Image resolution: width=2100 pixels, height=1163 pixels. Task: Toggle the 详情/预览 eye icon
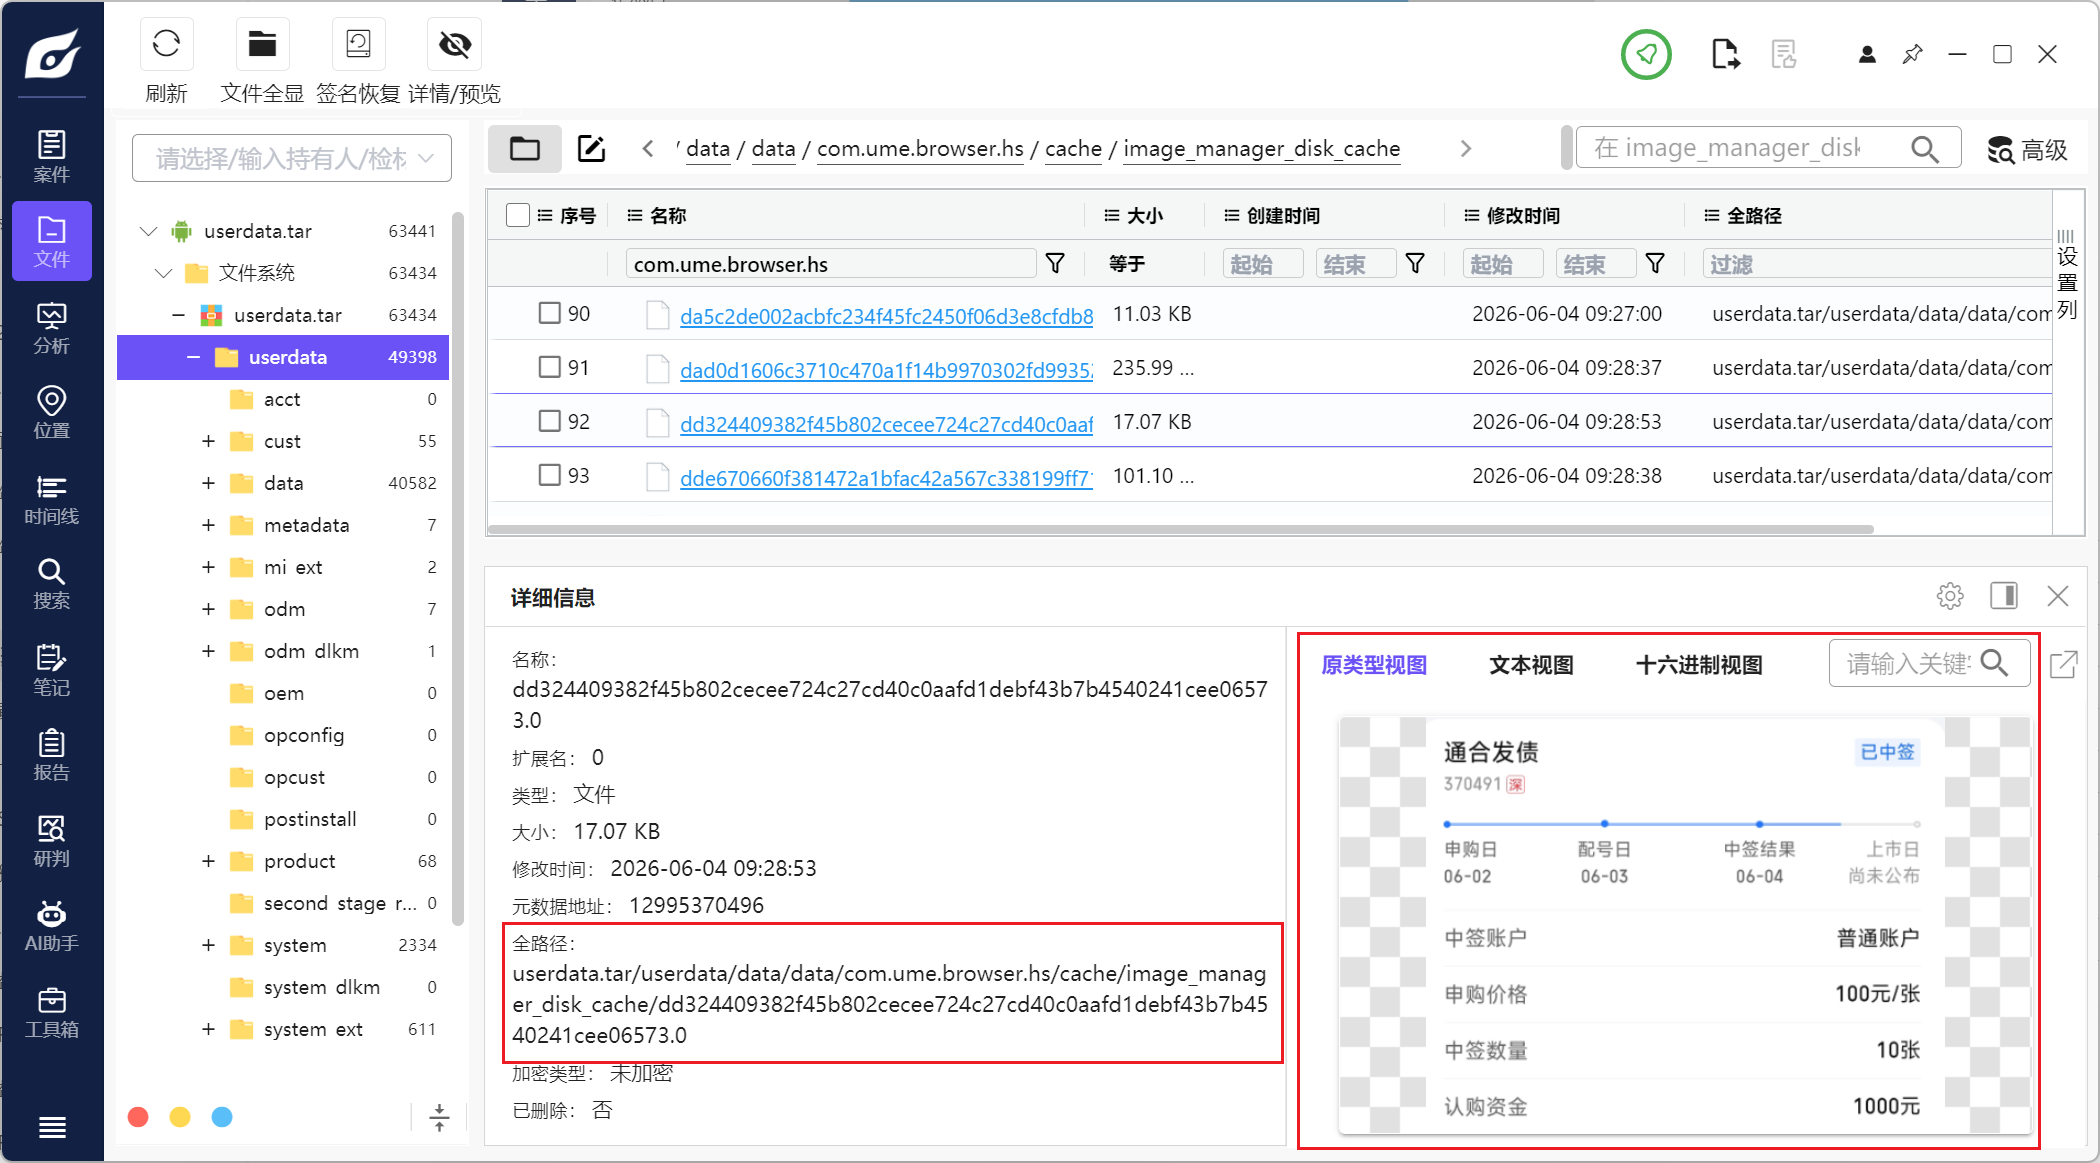click(454, 44)
